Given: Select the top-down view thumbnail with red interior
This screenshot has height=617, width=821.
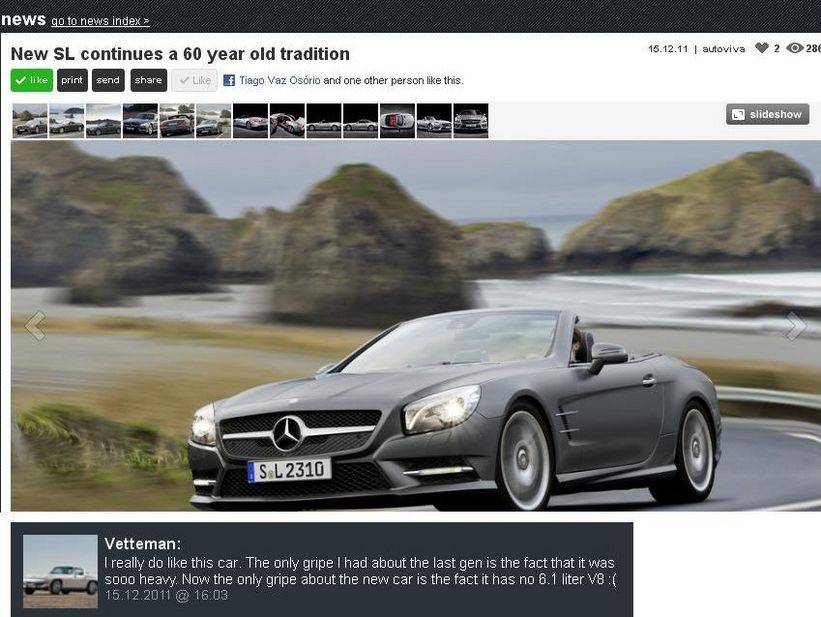Looking at the screenshot, I should point(397,120).
